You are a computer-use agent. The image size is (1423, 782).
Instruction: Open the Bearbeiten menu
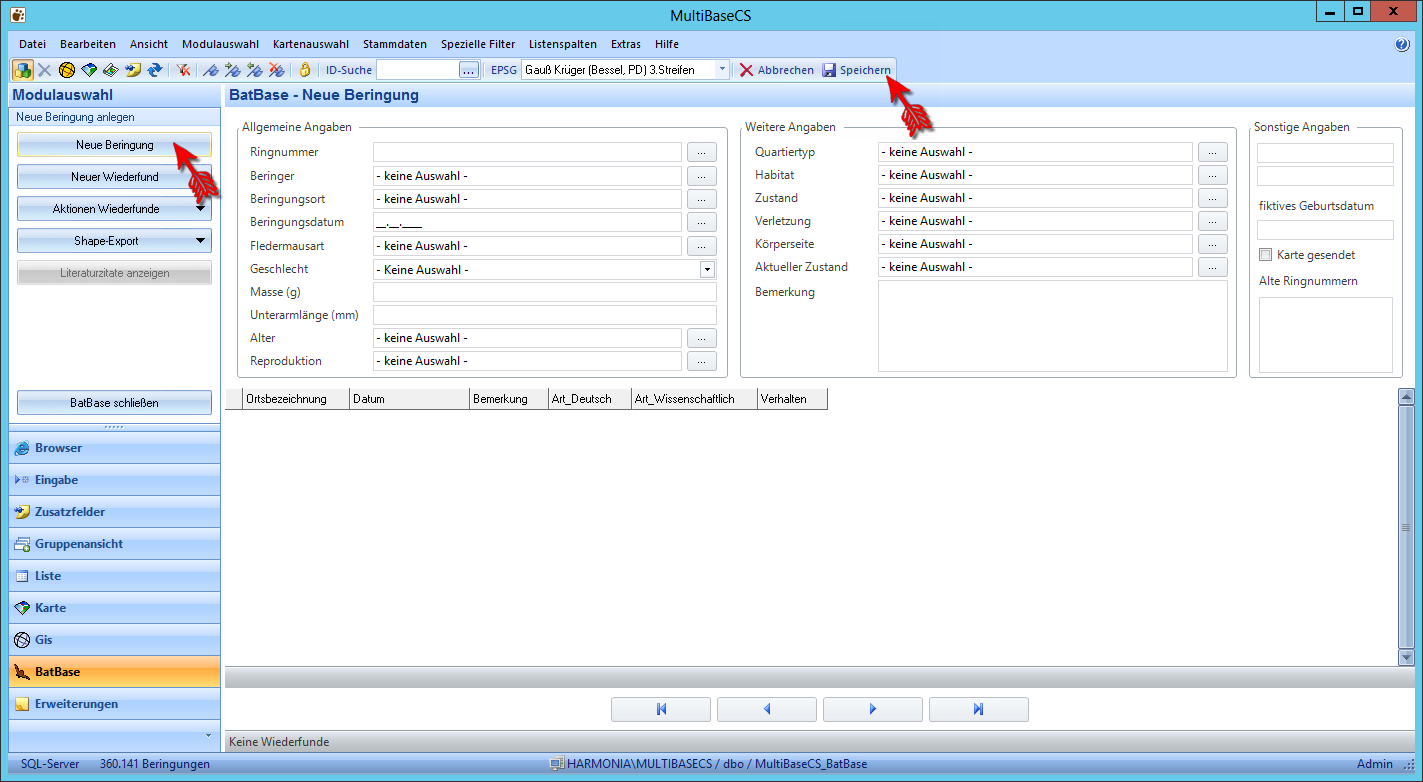(x=88, y=44)
